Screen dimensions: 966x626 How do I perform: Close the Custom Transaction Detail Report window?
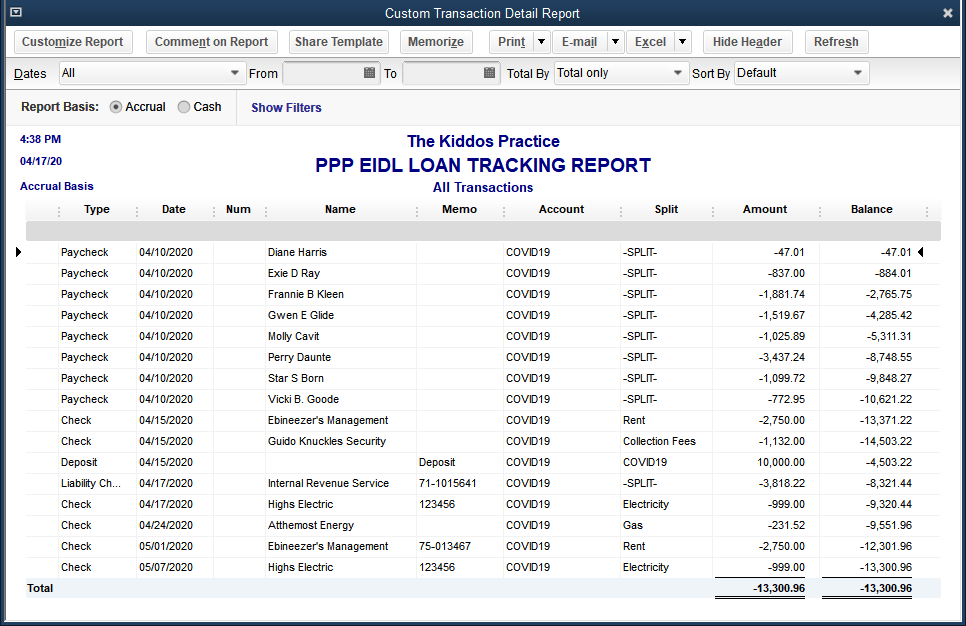948,13
